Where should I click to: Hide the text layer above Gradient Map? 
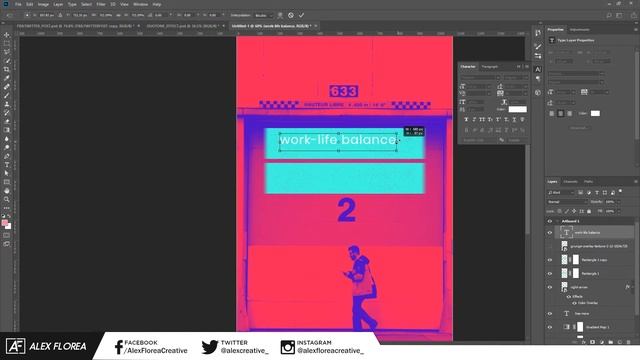550,313
